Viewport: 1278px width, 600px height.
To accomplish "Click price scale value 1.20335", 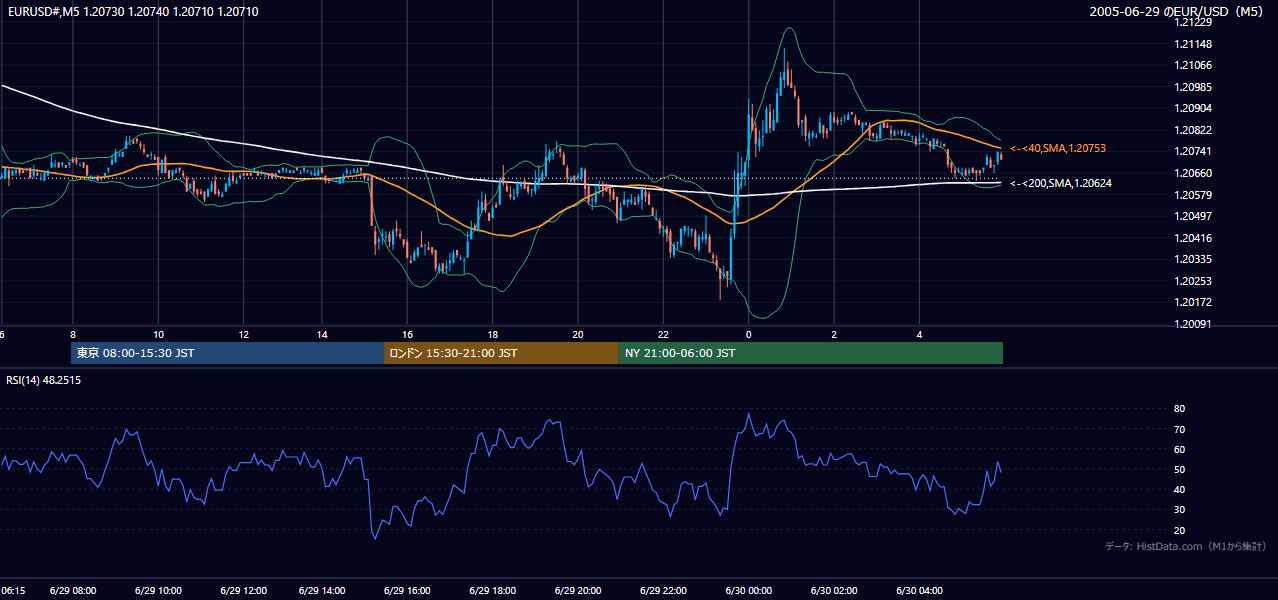I will point(1192,259).
